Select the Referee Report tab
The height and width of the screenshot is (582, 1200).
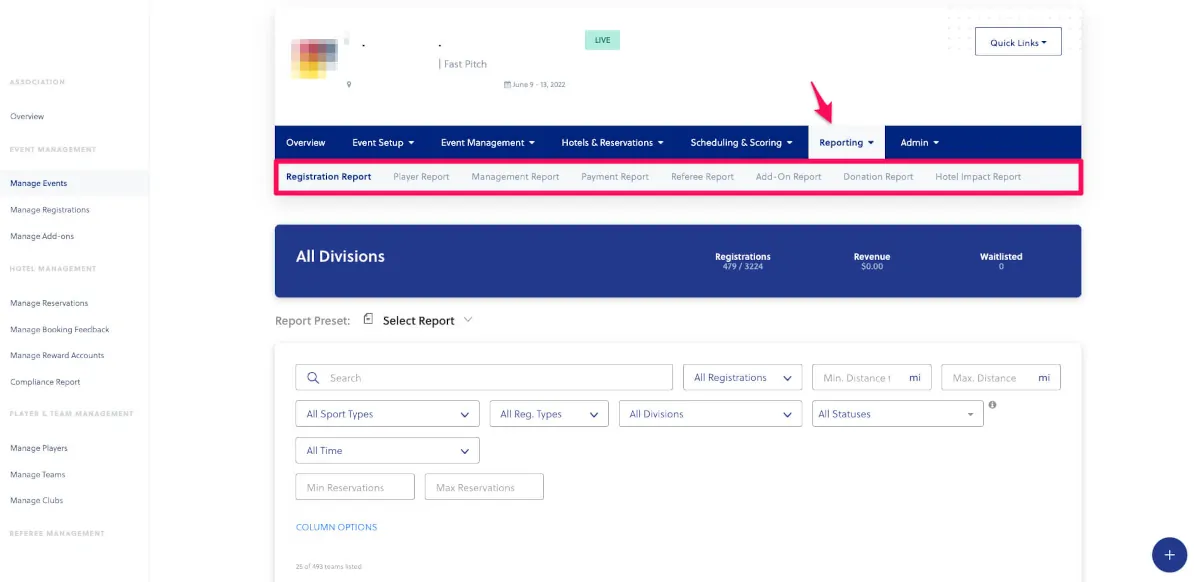point(702,177)
